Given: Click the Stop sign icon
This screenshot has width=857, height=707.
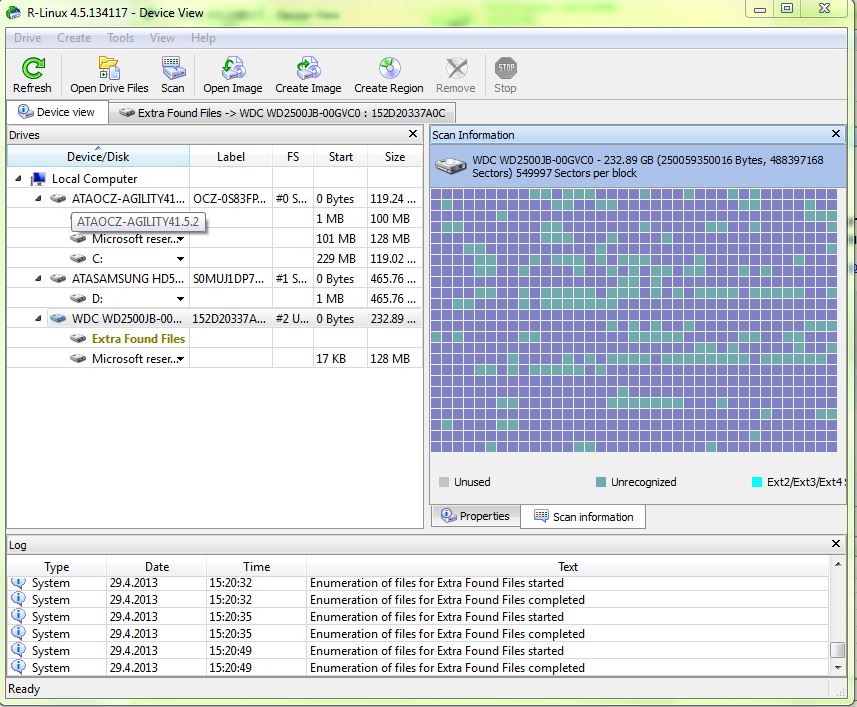Looking at the screenshot, I should pos(506,68).
